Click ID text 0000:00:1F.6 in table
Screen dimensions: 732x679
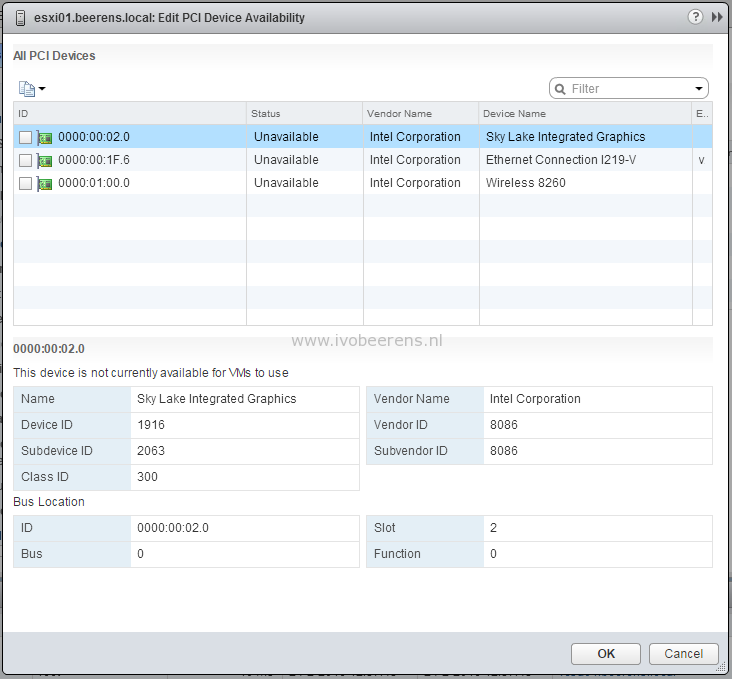click(x=94, y=160)
